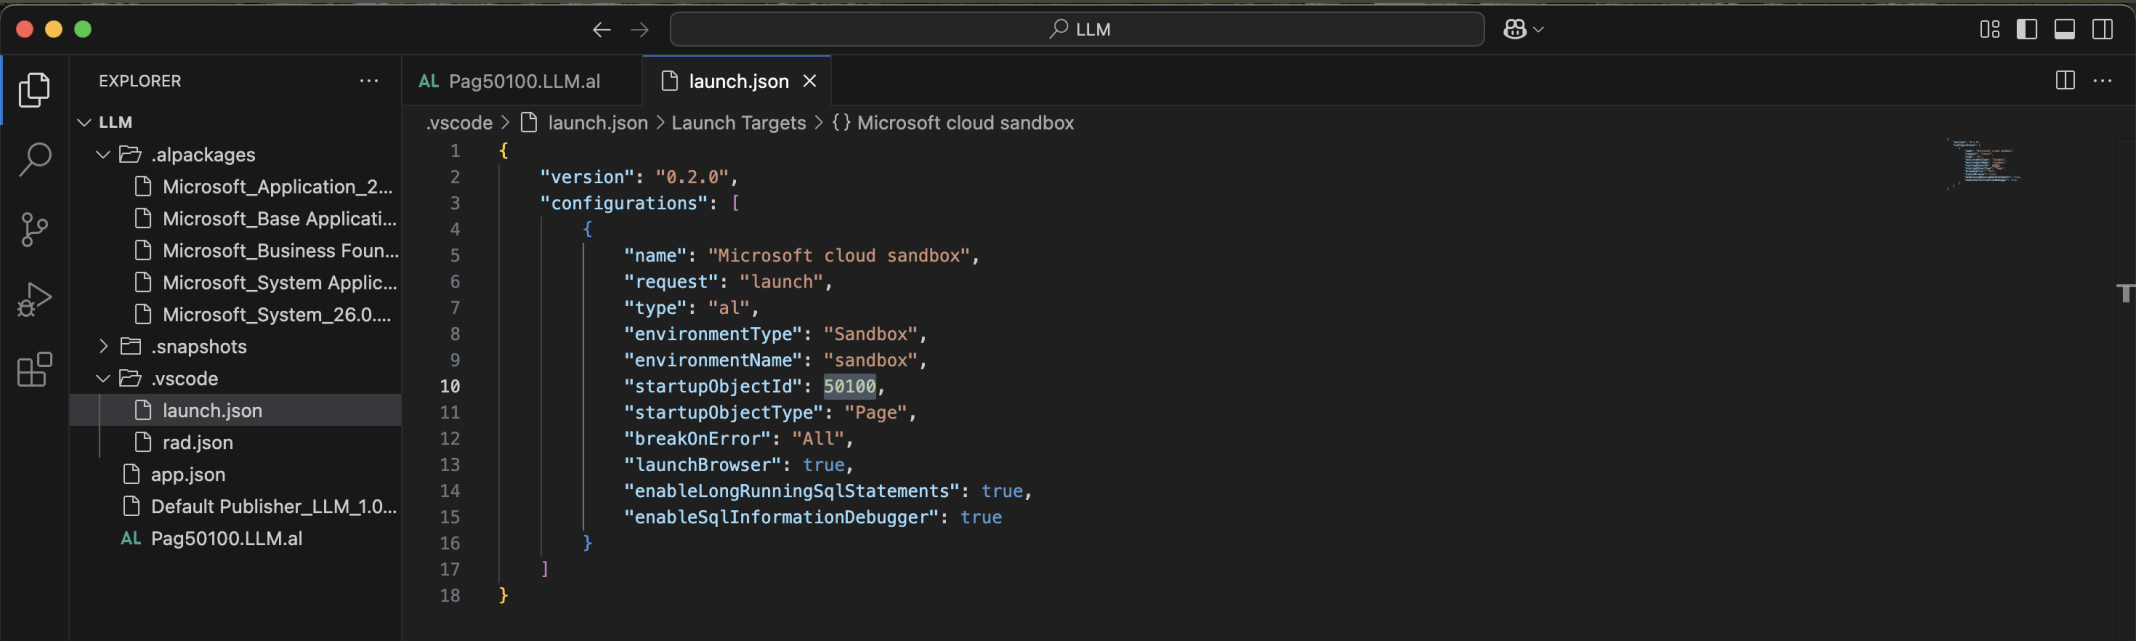Screen dimensions: 2136x641
Task: Open Run and Debug view
Action: point(34,299)
